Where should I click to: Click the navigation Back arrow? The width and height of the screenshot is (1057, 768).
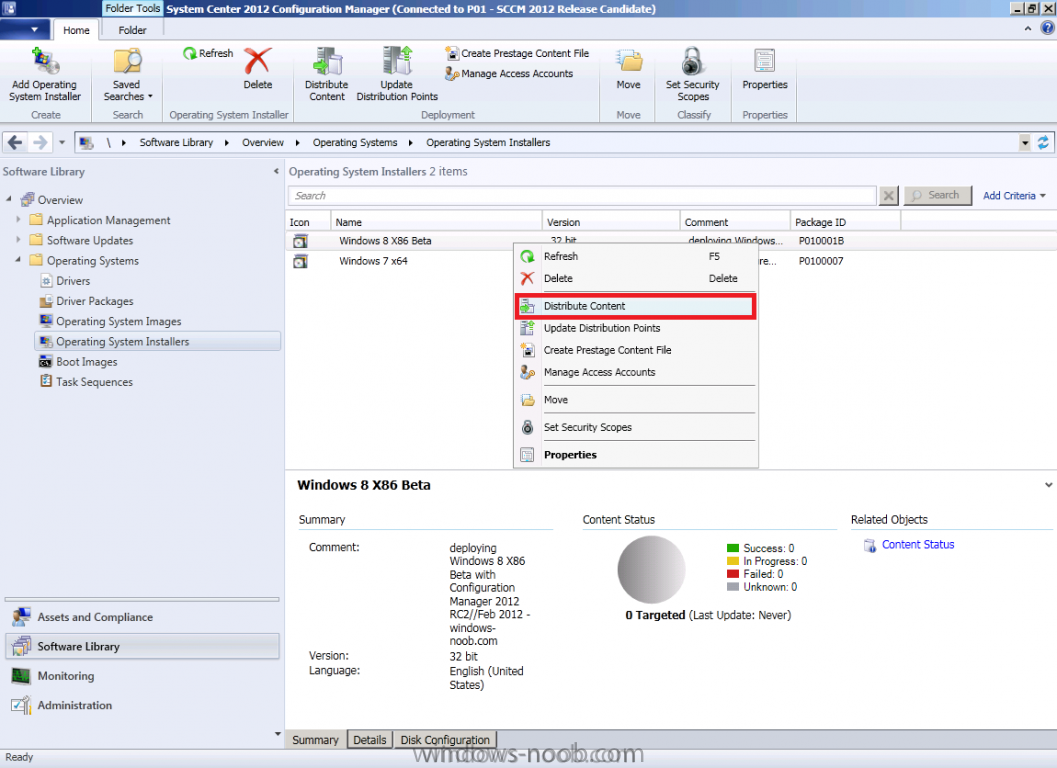click(x=16, y=142)
